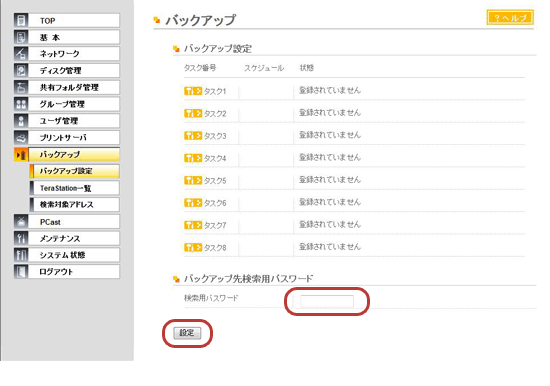550x386 pixels.
Task: Open ディスク管理 menu
Action: pyautogui.click(x=74, y=71)
